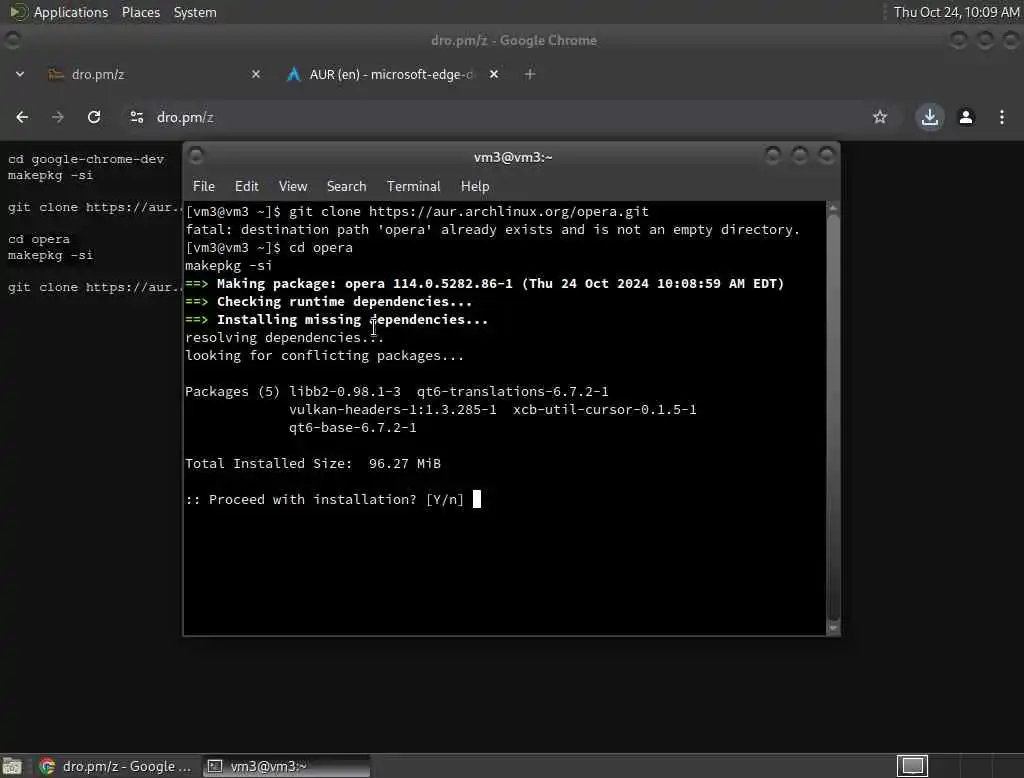Click terminal scrollbar down arrow

tap(833, 628)
